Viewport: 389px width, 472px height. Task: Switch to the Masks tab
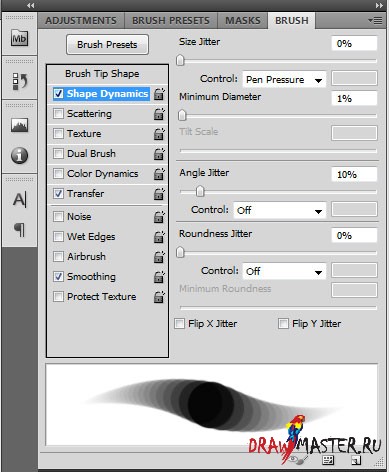coord(243,21)
